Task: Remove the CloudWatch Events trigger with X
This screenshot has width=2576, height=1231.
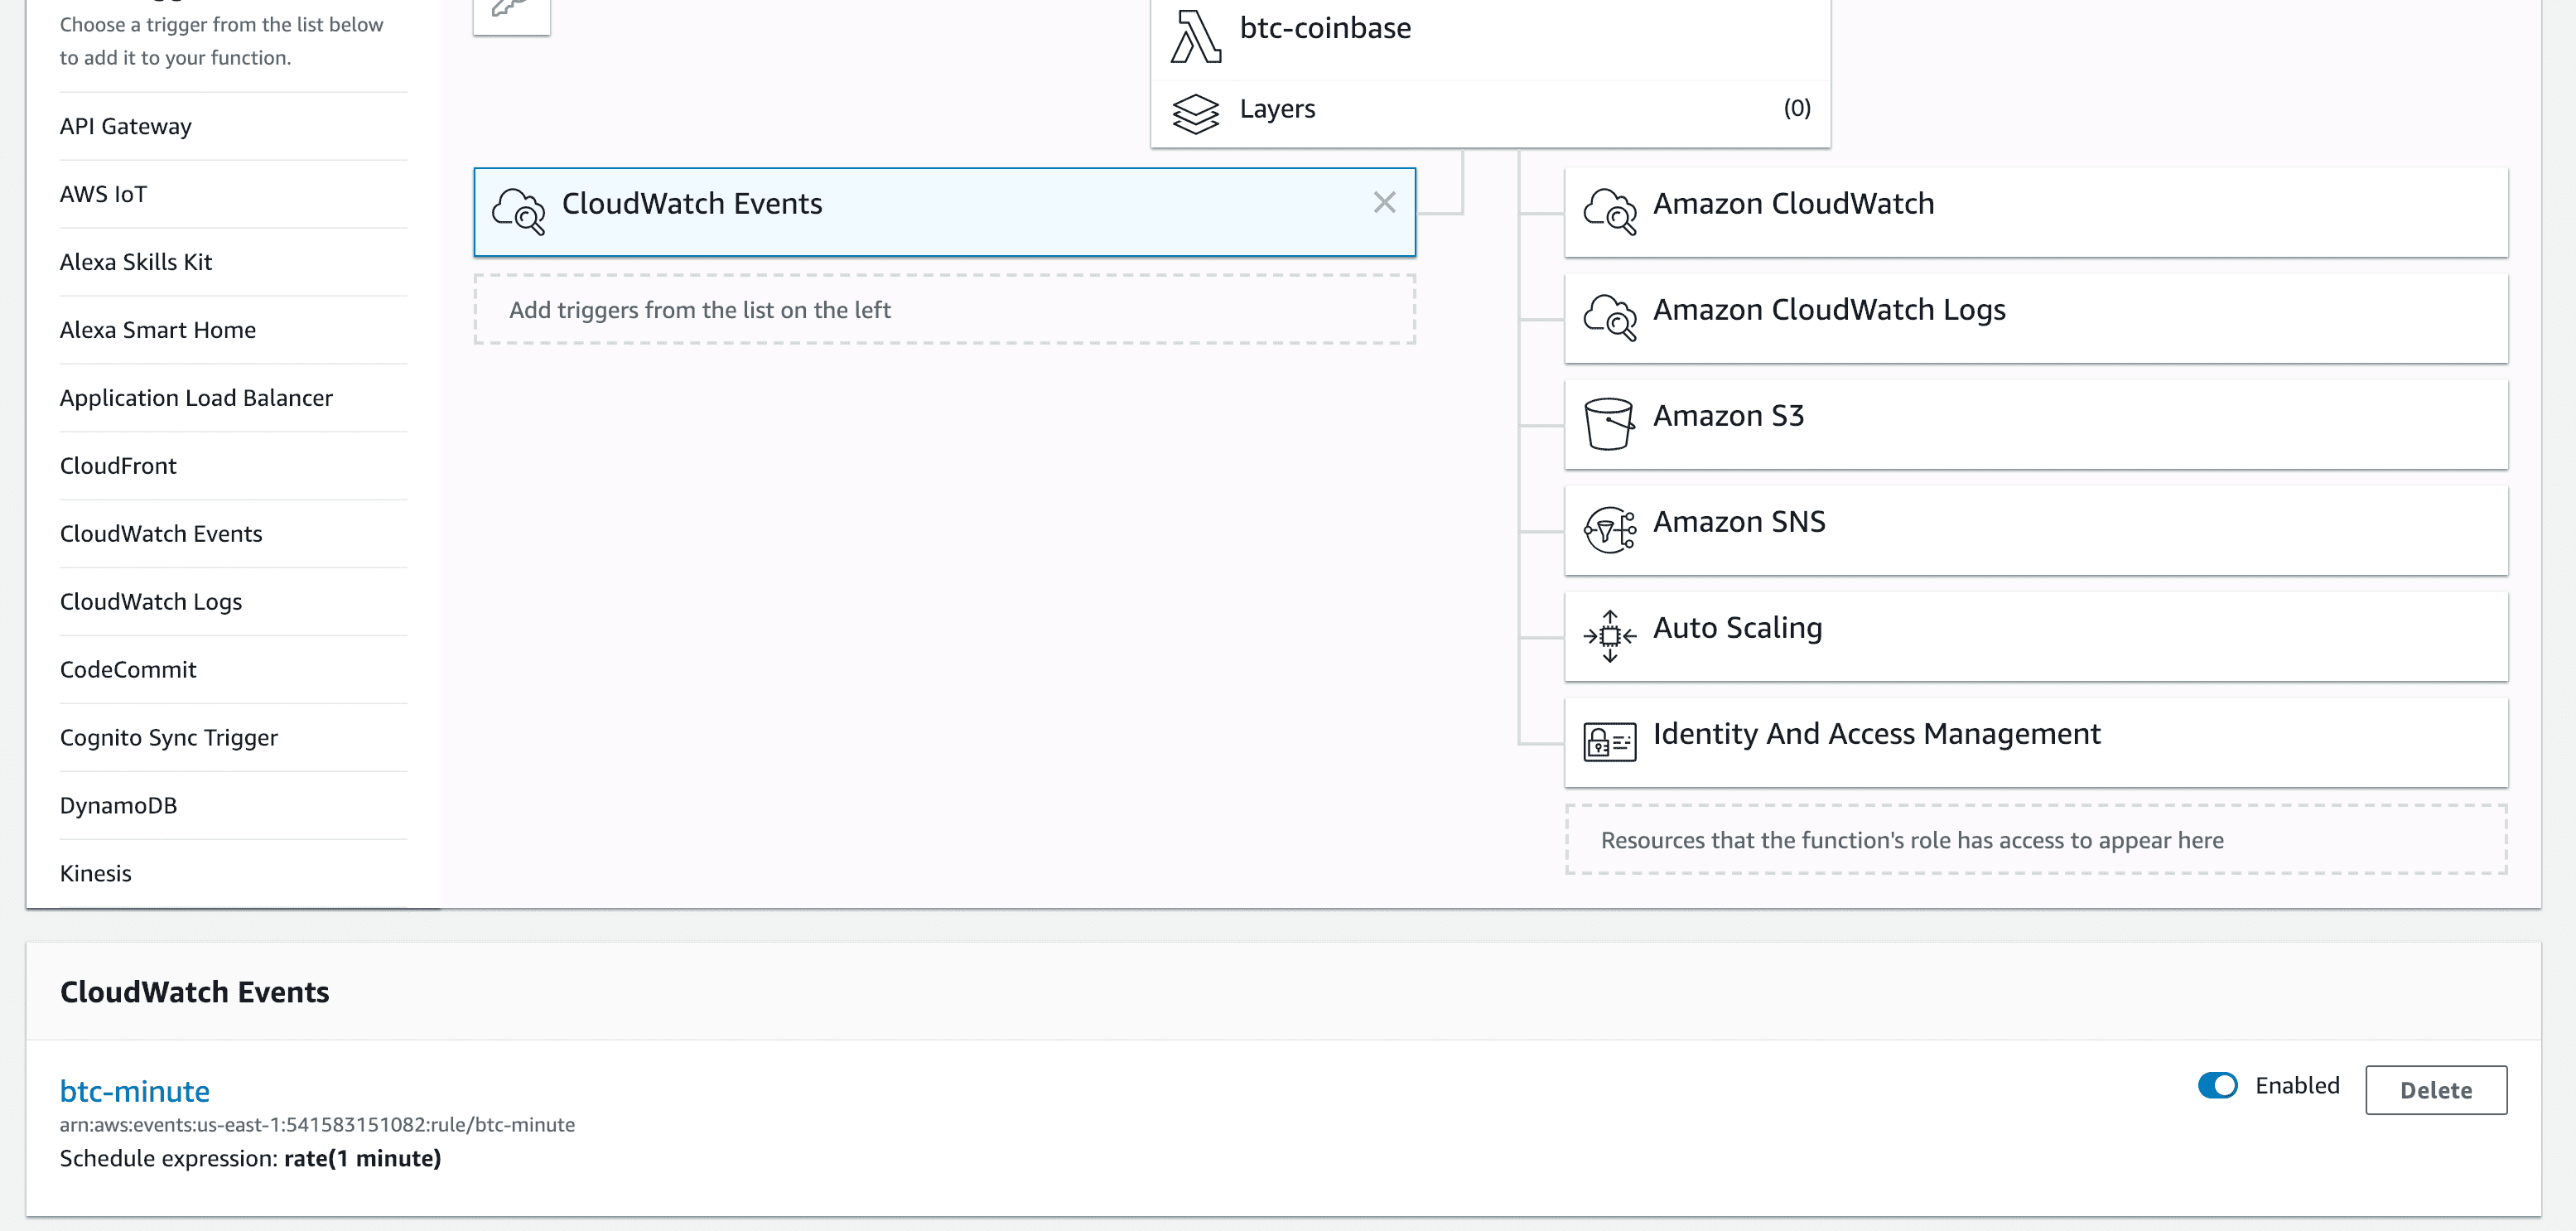Action: 1384,203
